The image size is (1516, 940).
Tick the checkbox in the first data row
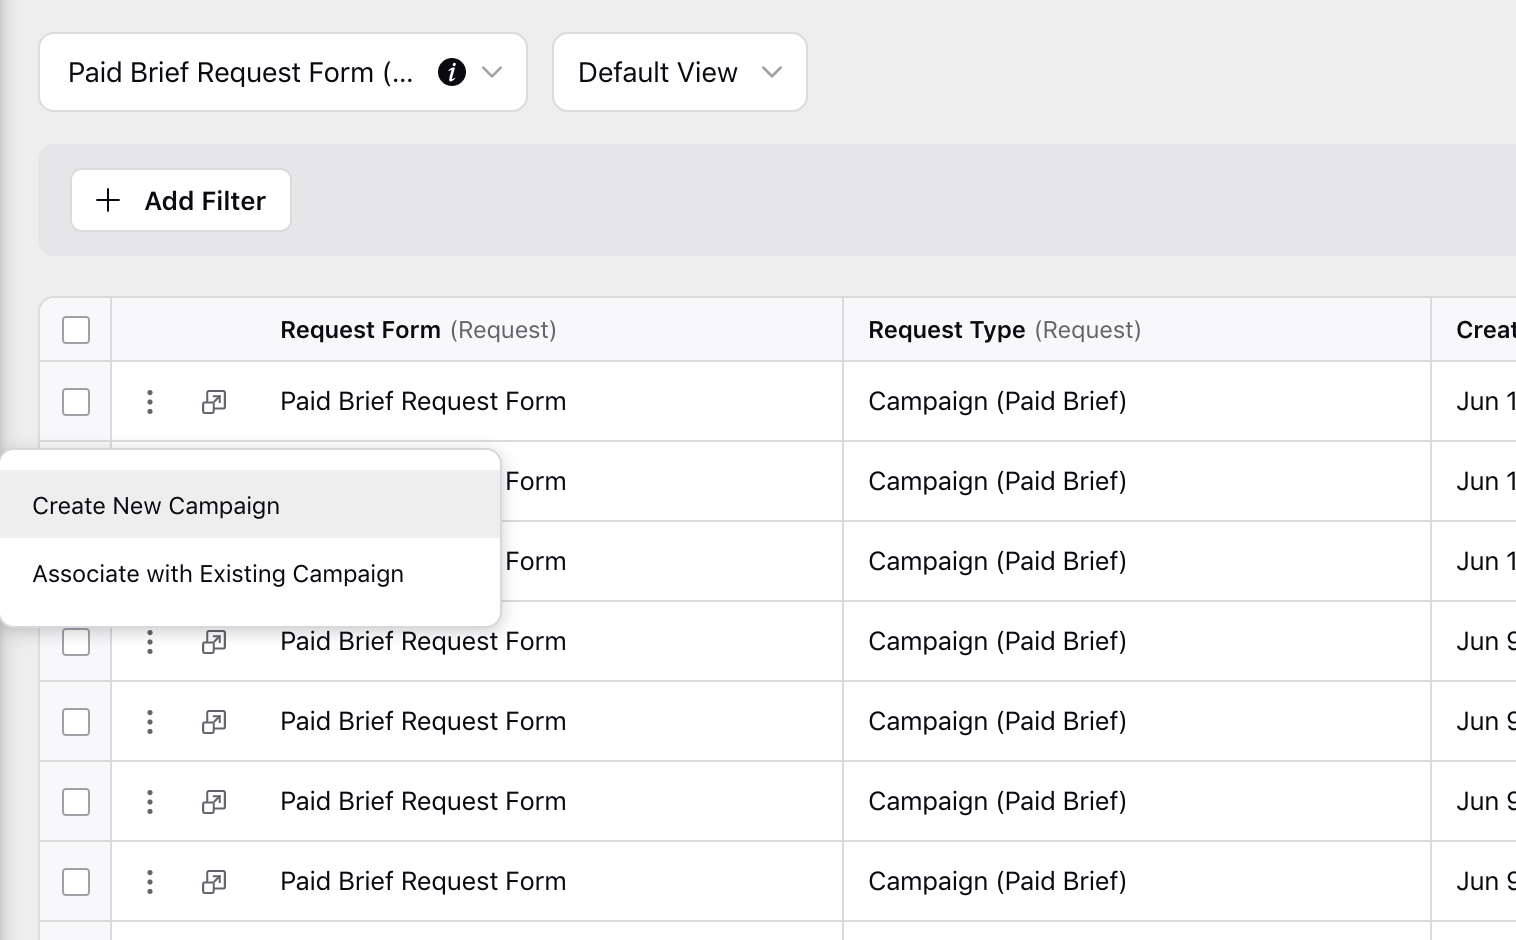[76, 402]
